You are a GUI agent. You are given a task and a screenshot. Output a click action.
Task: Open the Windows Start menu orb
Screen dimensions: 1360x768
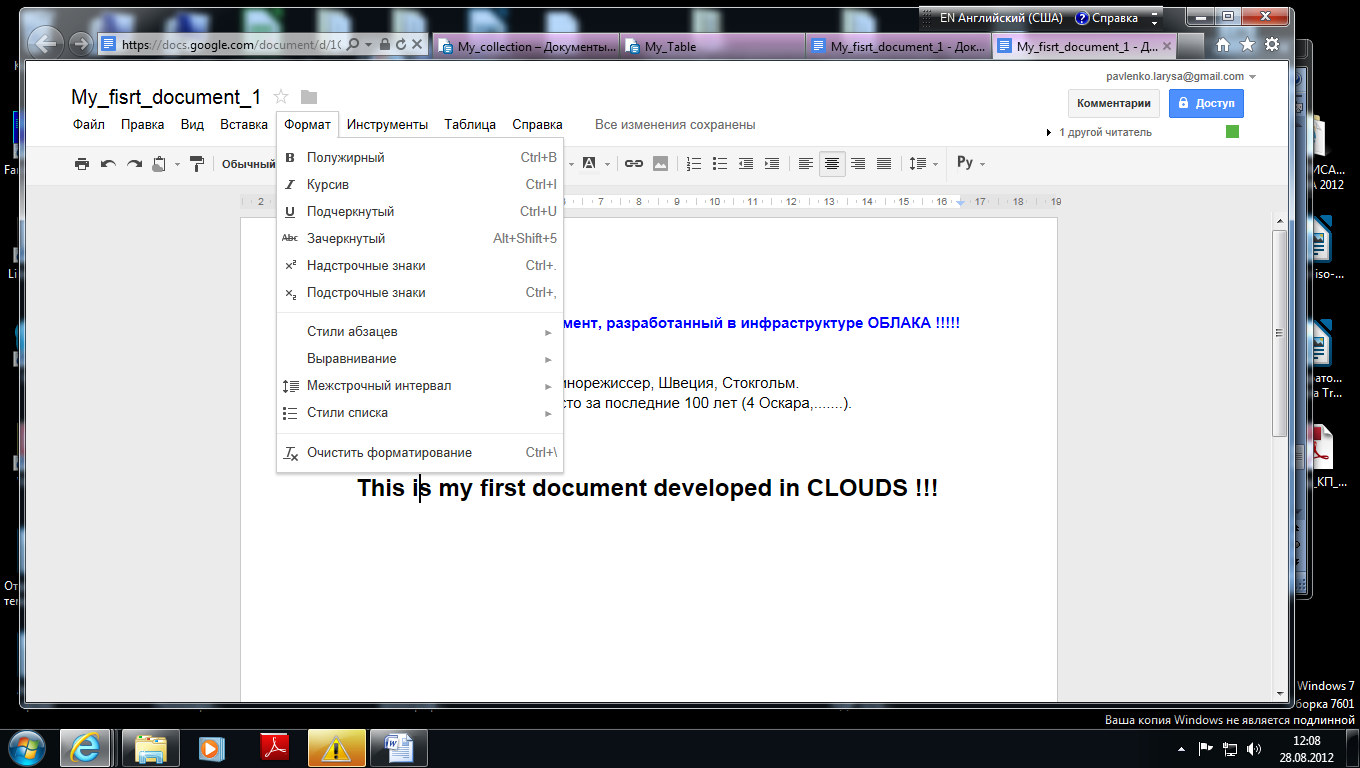[27, 746]
